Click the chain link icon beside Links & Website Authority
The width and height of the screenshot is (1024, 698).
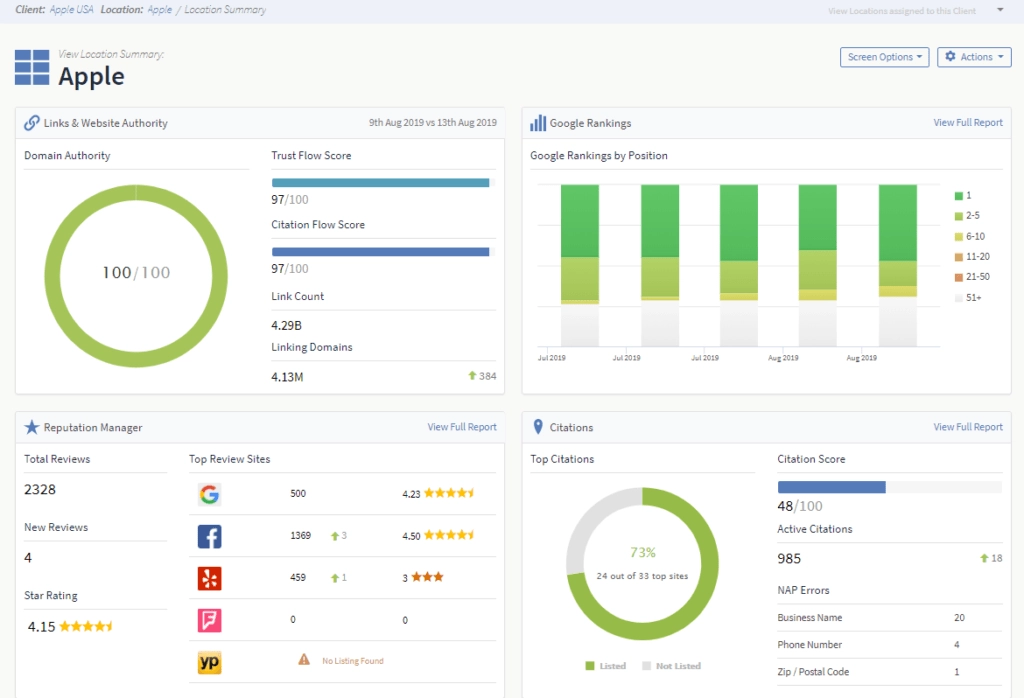(32, 123)
